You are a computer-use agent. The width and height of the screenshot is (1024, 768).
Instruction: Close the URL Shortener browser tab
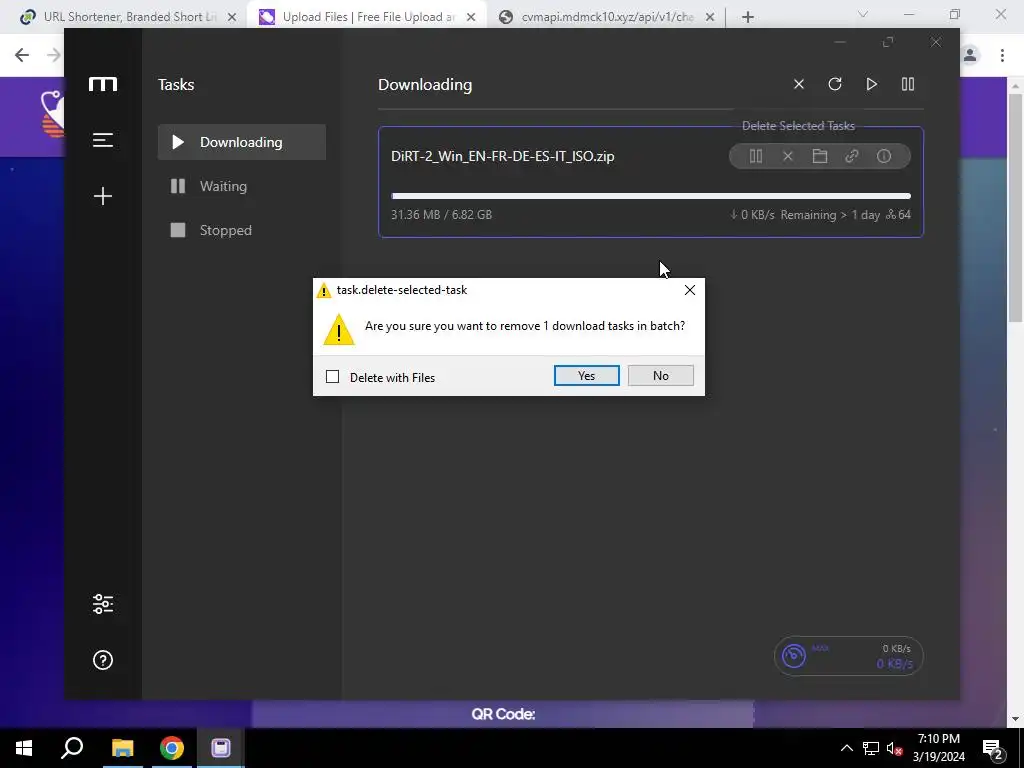[x=232, y=17]
